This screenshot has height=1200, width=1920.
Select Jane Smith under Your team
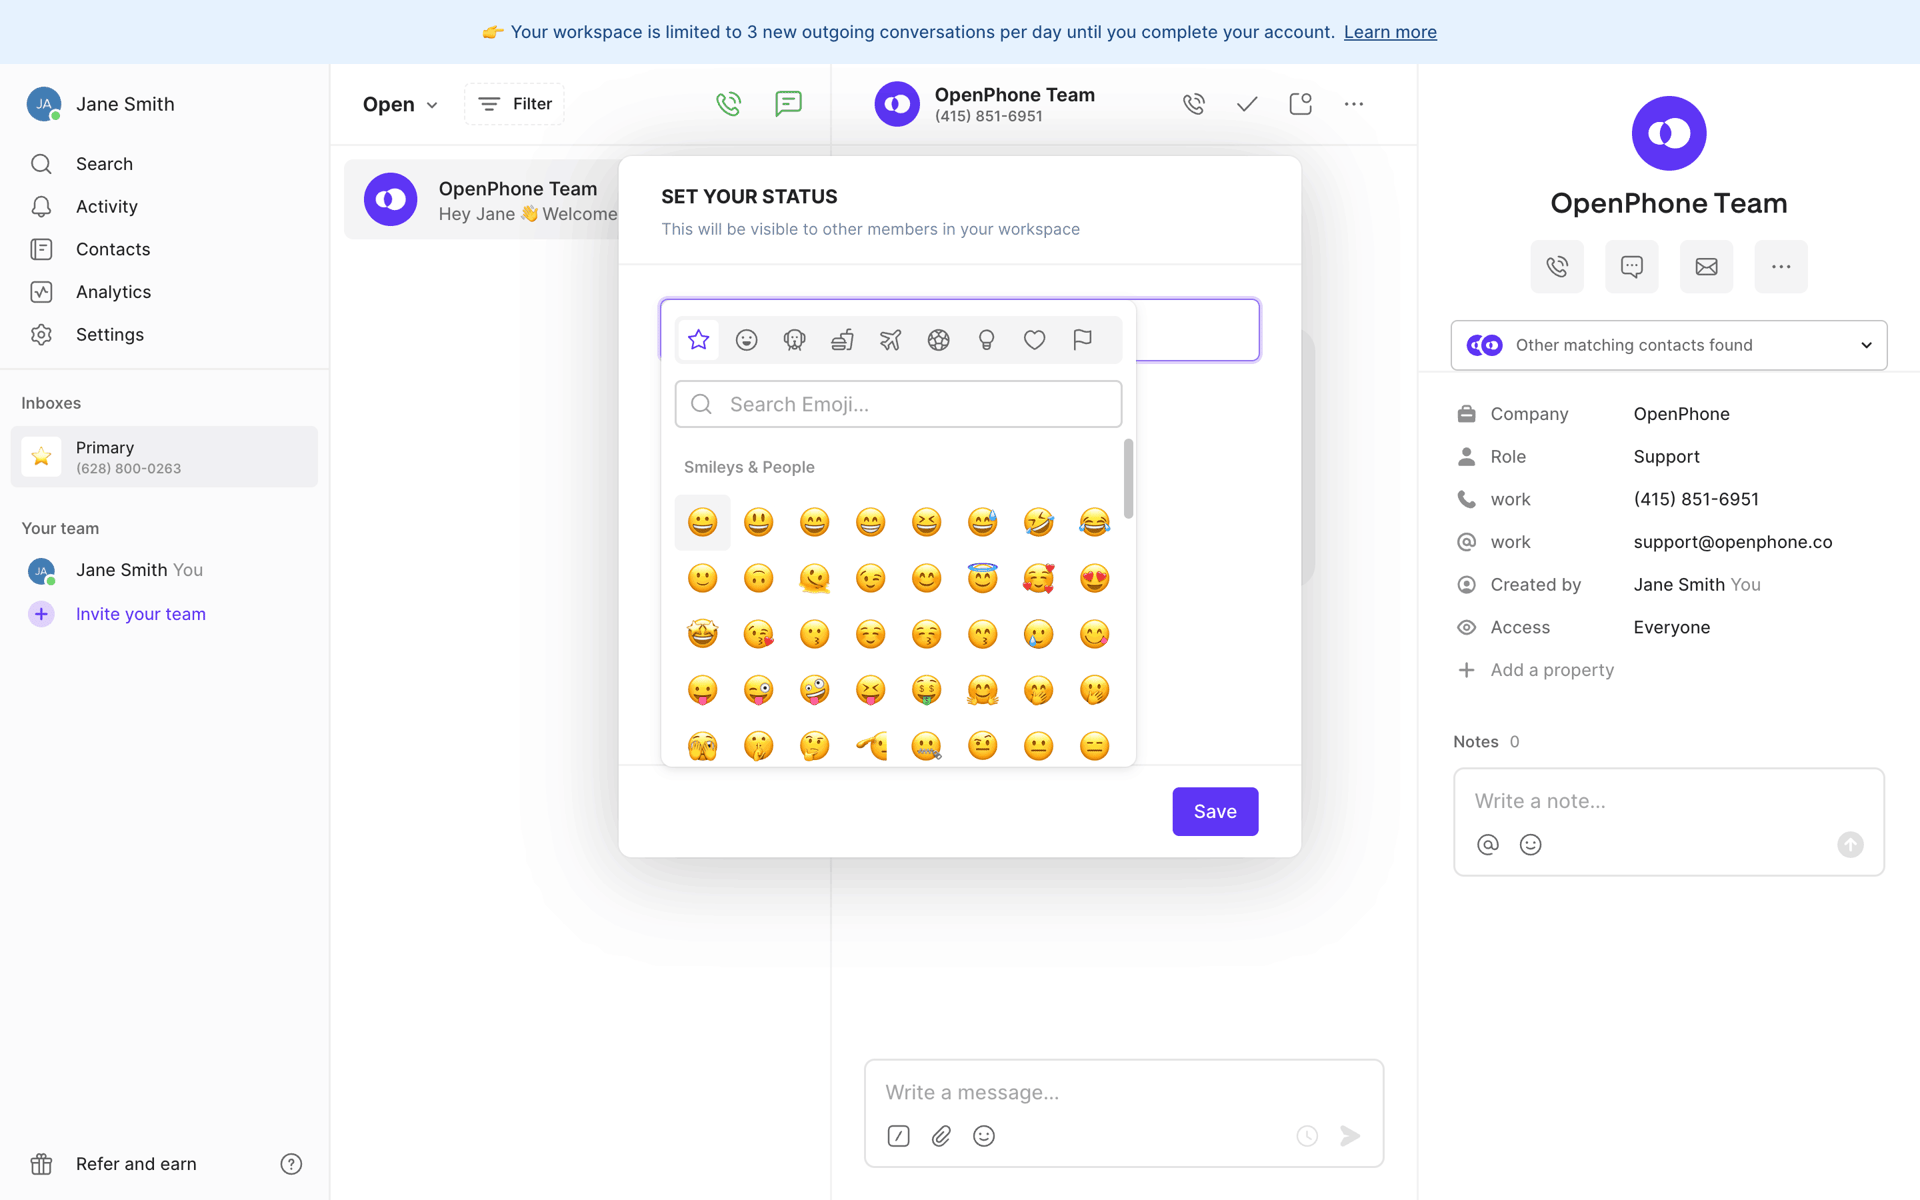point(139,570)
